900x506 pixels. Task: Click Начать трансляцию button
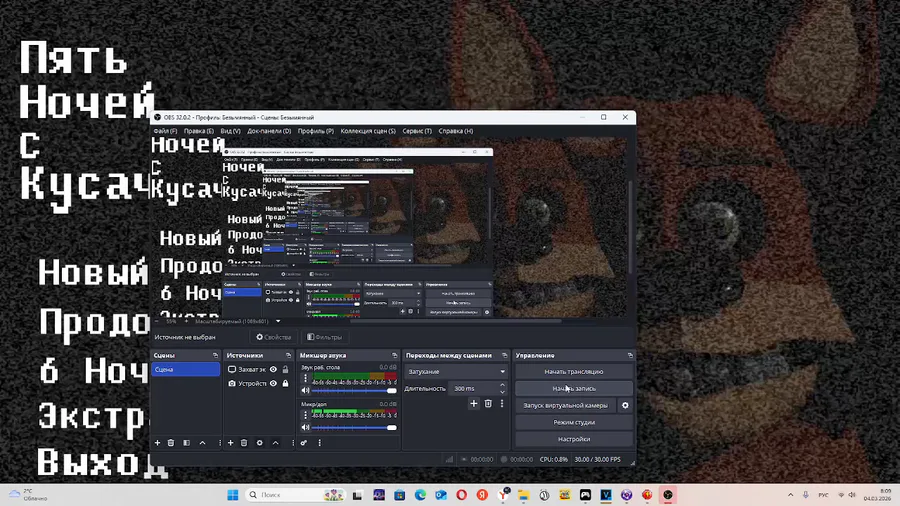(x=573, y=372)
